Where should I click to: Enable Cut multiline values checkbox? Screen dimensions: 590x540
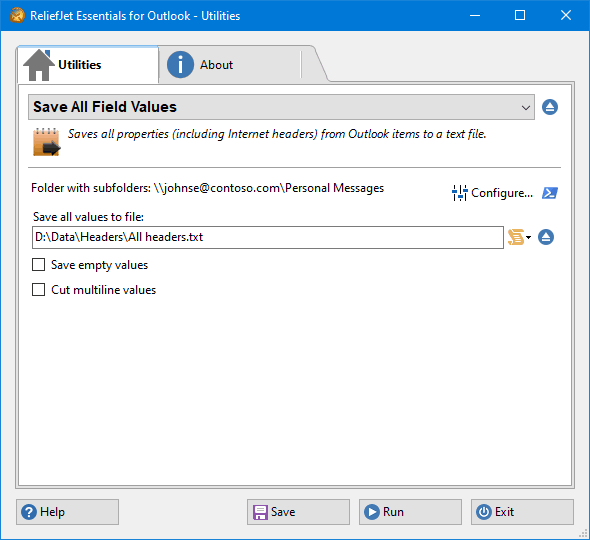(x=38, y=290)
